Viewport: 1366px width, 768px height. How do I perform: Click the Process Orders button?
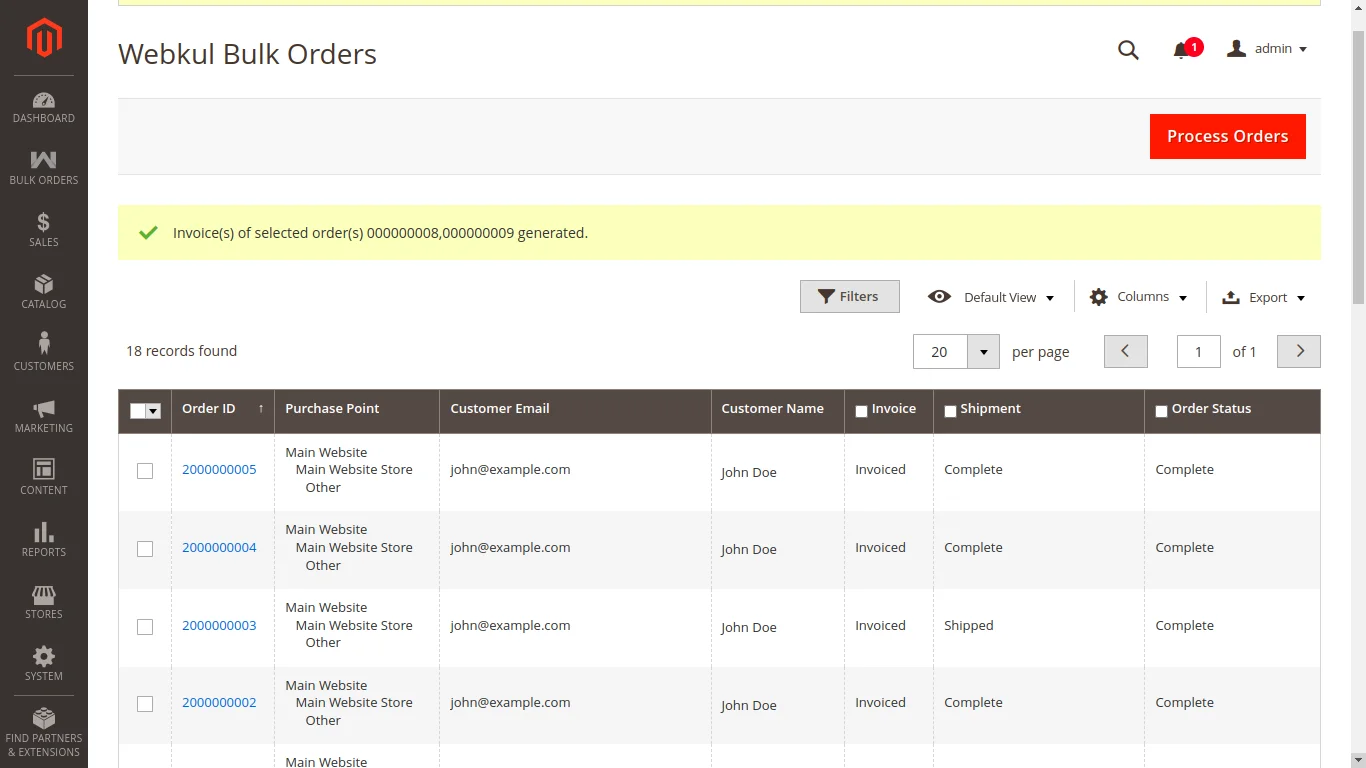(1228, 136)
